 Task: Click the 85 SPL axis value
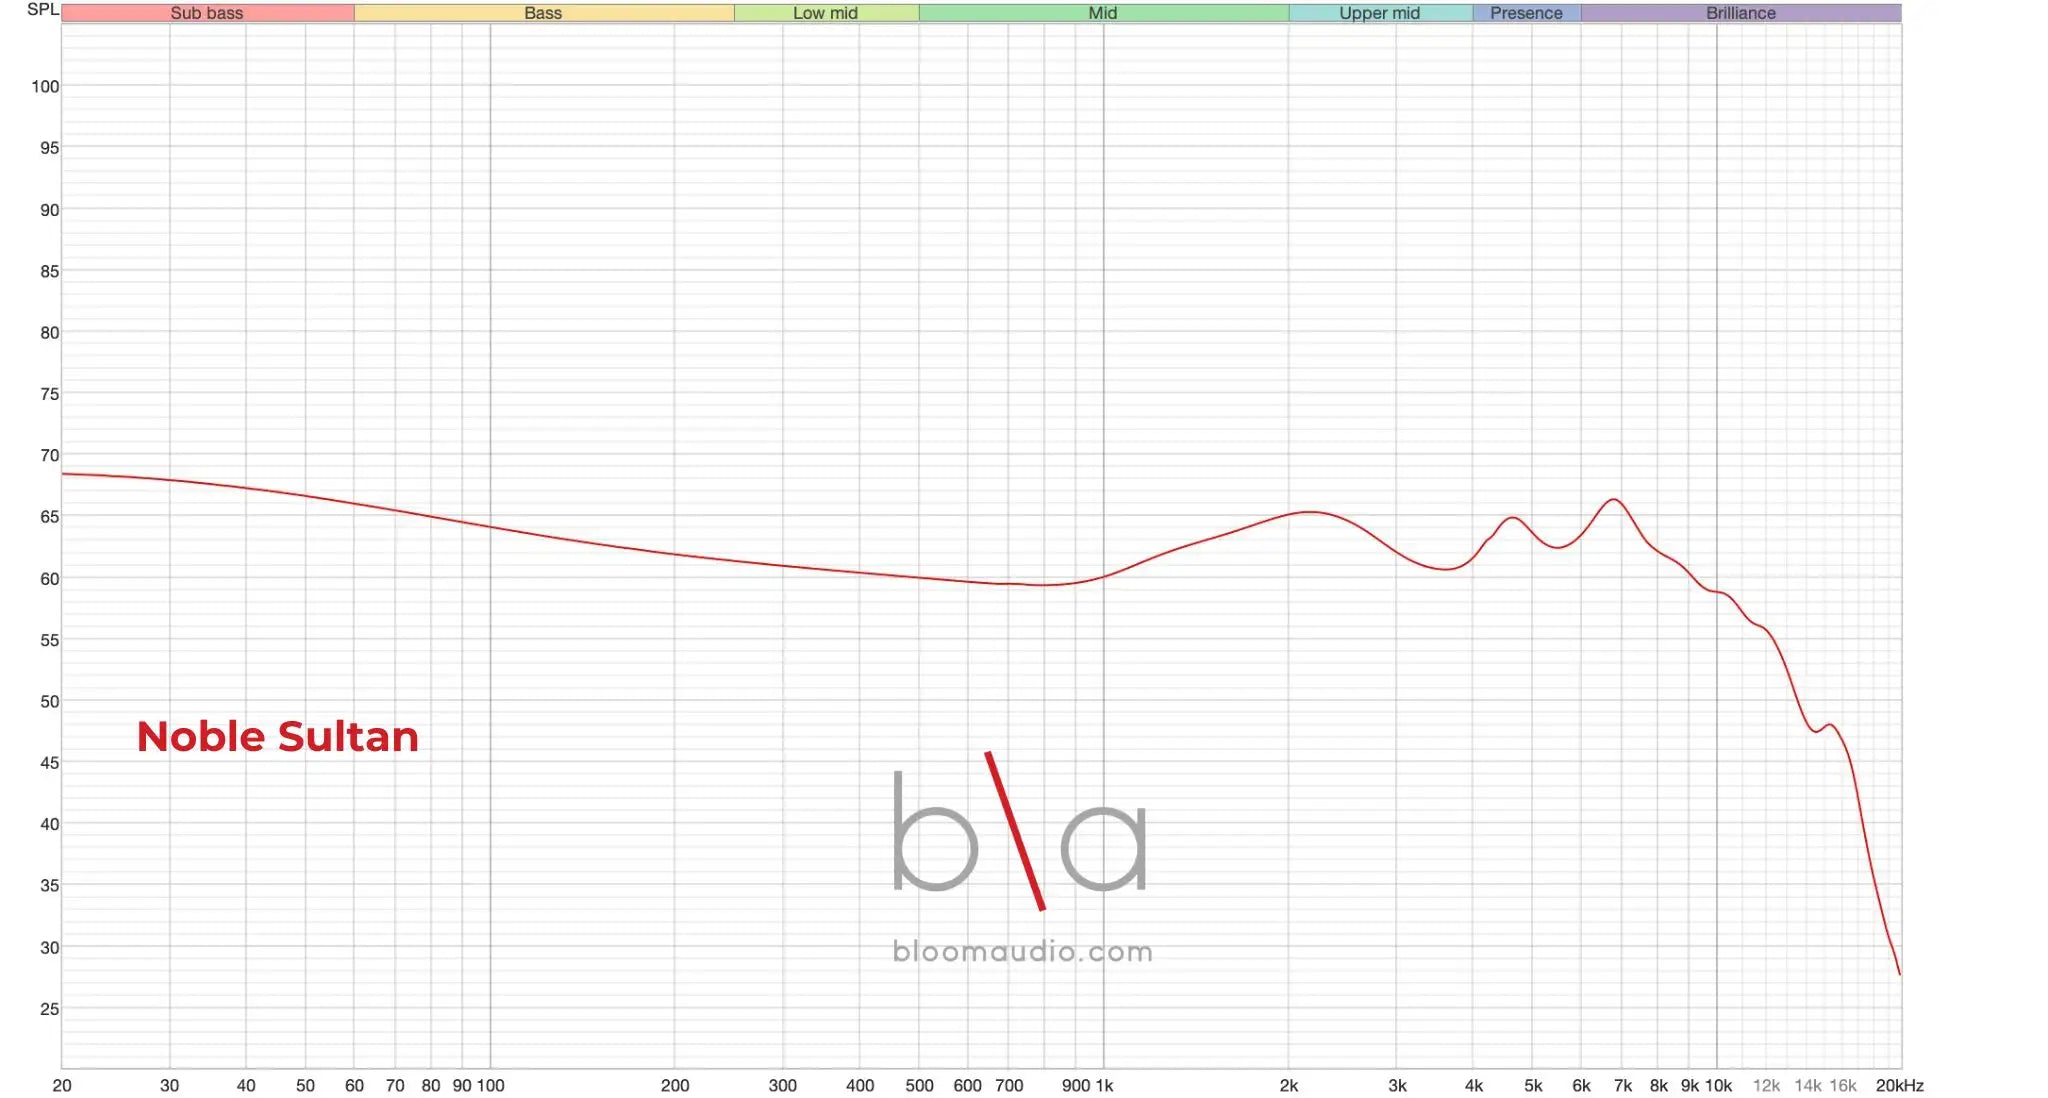pos(49,271)
